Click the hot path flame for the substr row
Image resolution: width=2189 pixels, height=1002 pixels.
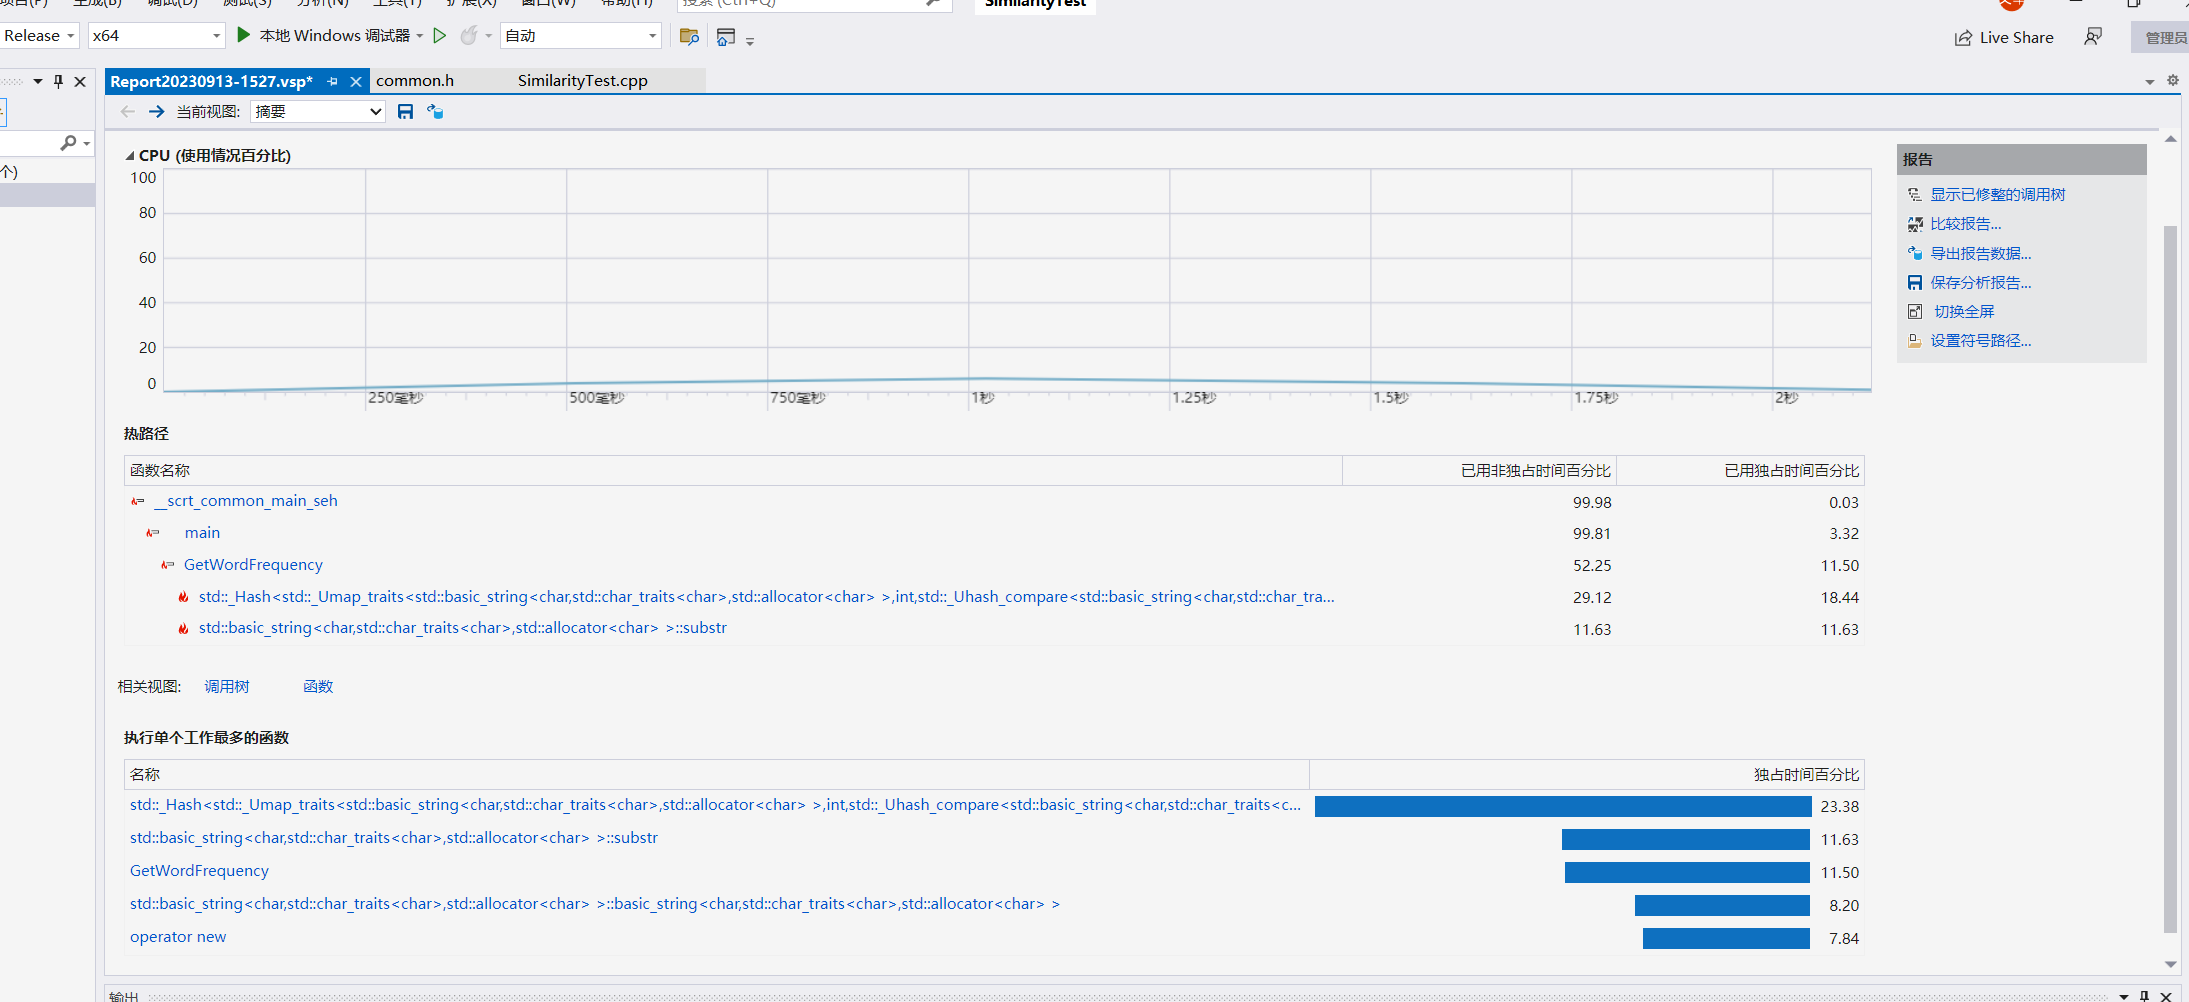[183, 628]
